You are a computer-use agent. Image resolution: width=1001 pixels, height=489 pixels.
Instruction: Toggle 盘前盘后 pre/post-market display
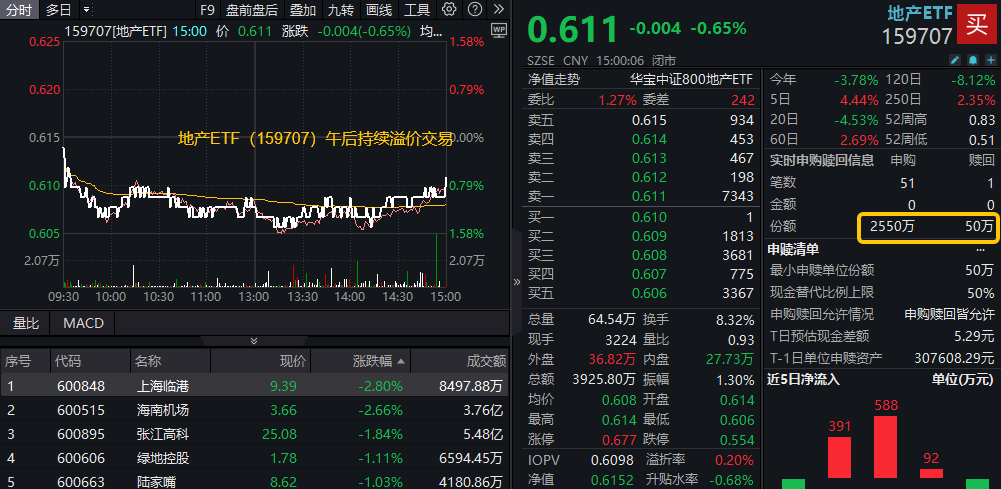252,10
